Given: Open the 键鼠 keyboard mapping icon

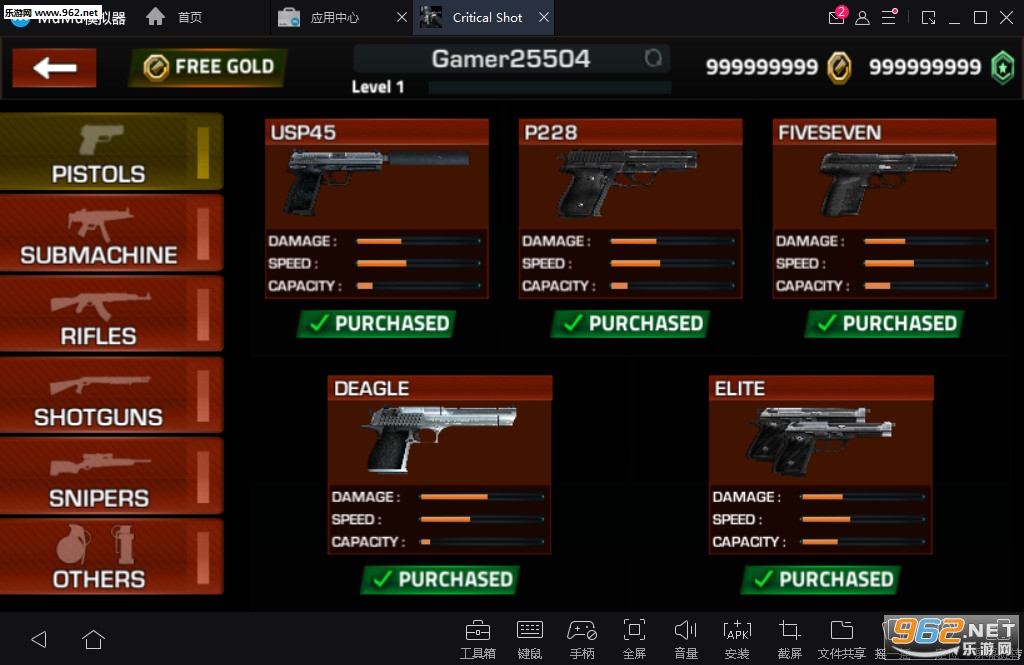Looking at the screenshot, I should click(530, 640).
